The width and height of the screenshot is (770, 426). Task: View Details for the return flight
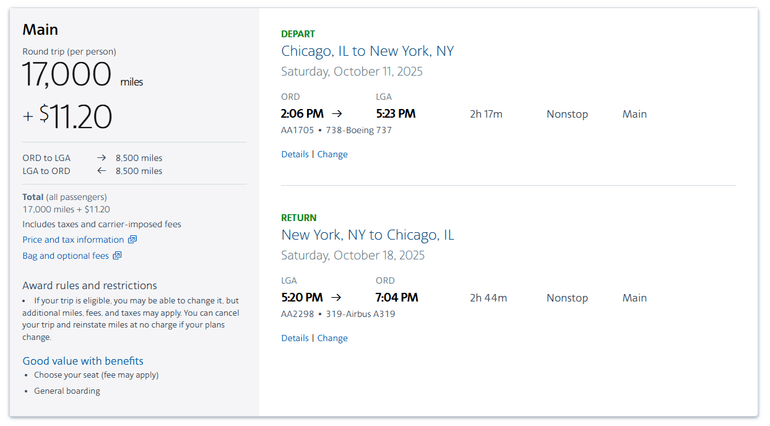coord(295,338)
